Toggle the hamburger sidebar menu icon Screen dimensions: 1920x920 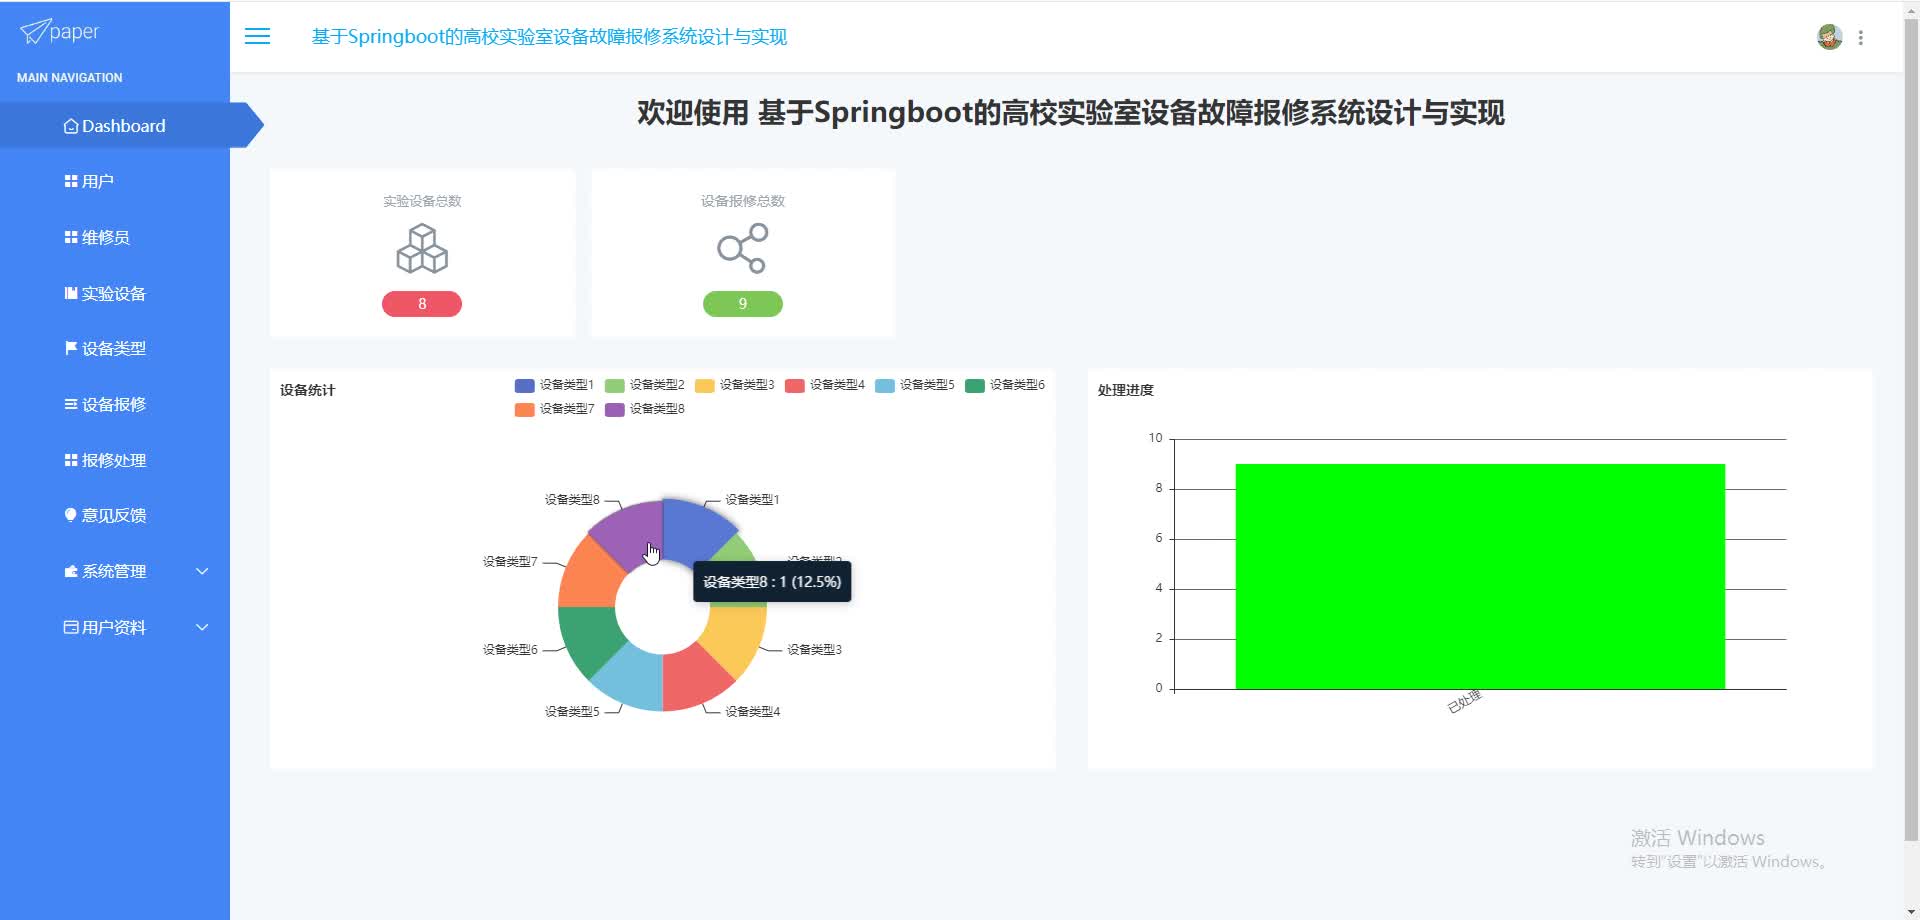pyautogui.click(x=257, y=36)
